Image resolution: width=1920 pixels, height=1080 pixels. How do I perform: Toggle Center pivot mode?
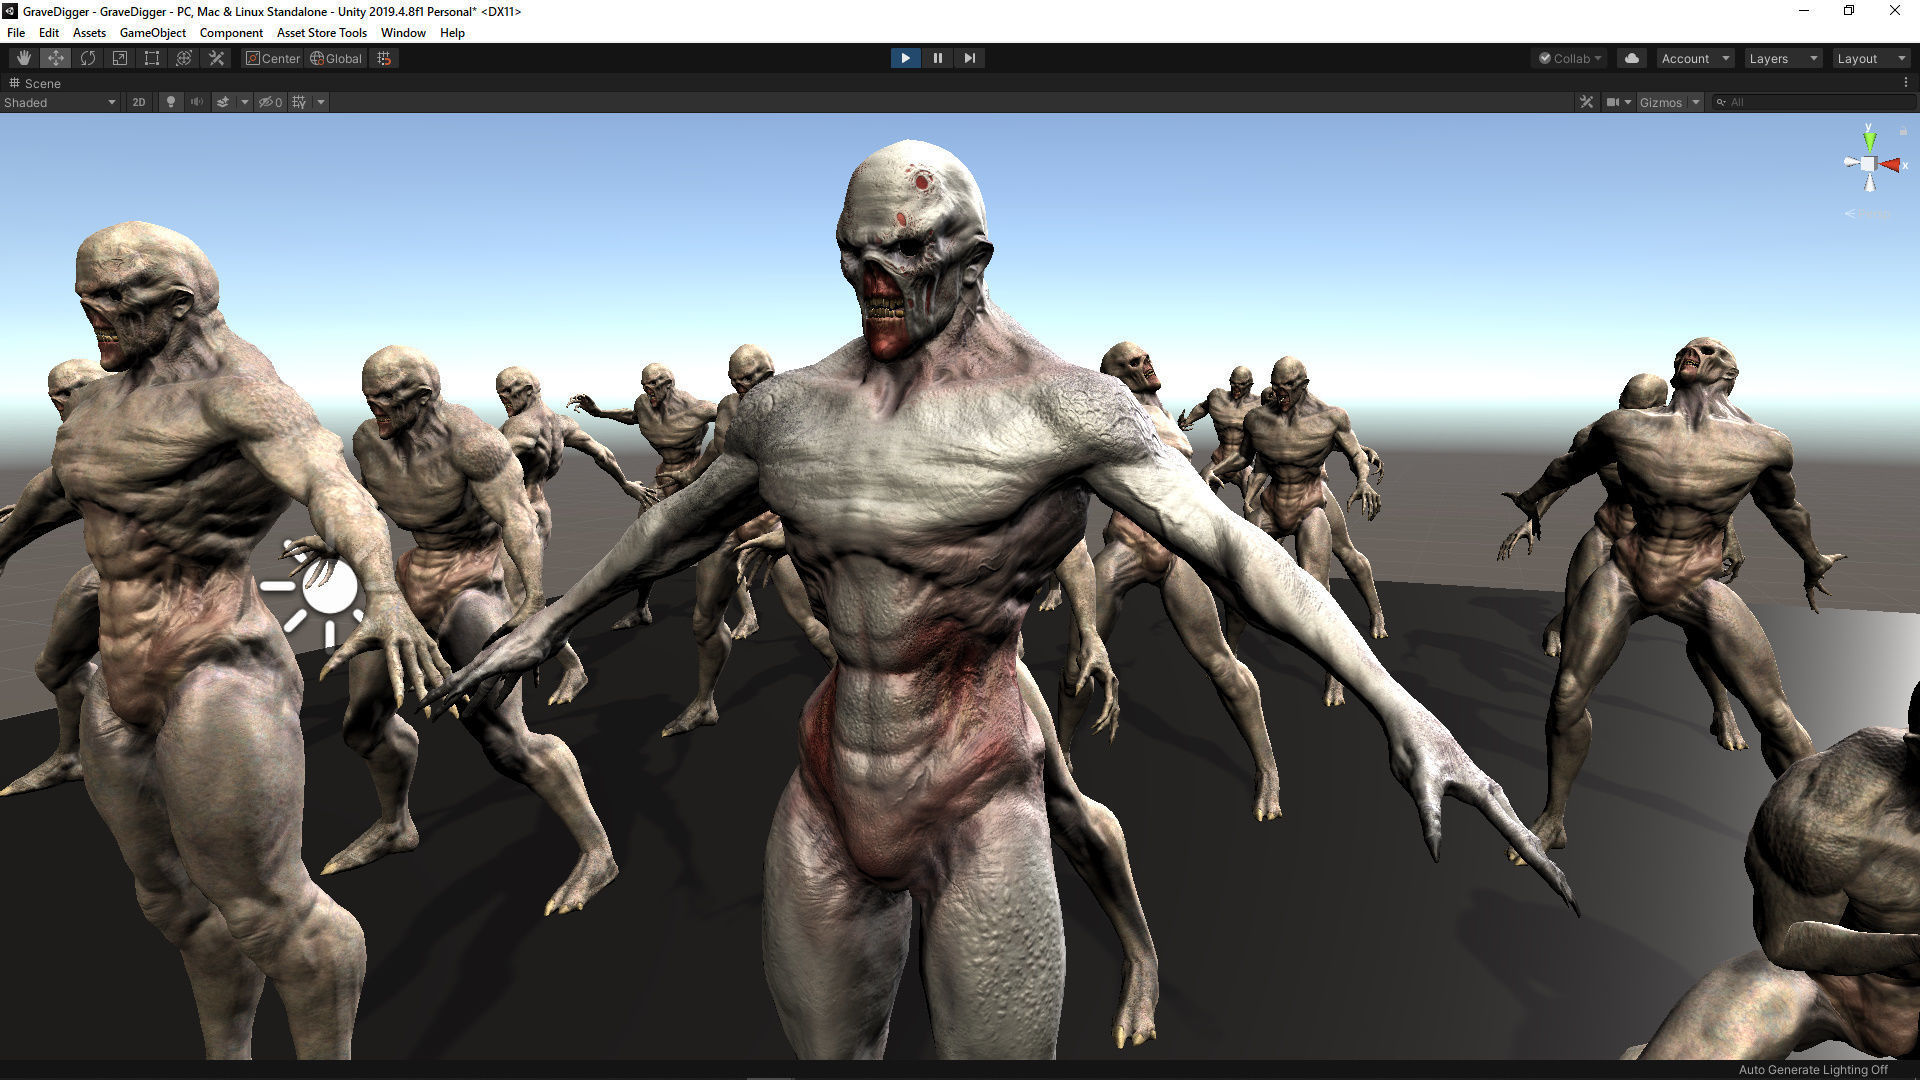(x=272, y=58)
